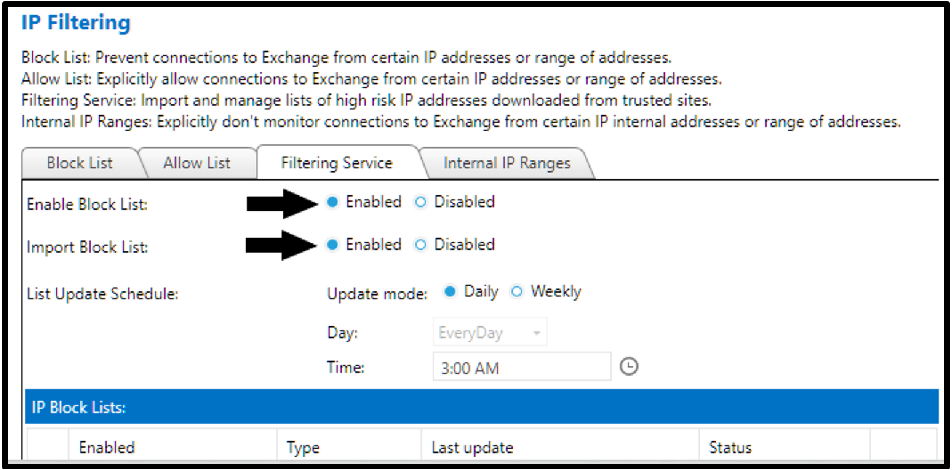Click the blank column header before Enabled
The image size is (952, 470).
point(47,448)
